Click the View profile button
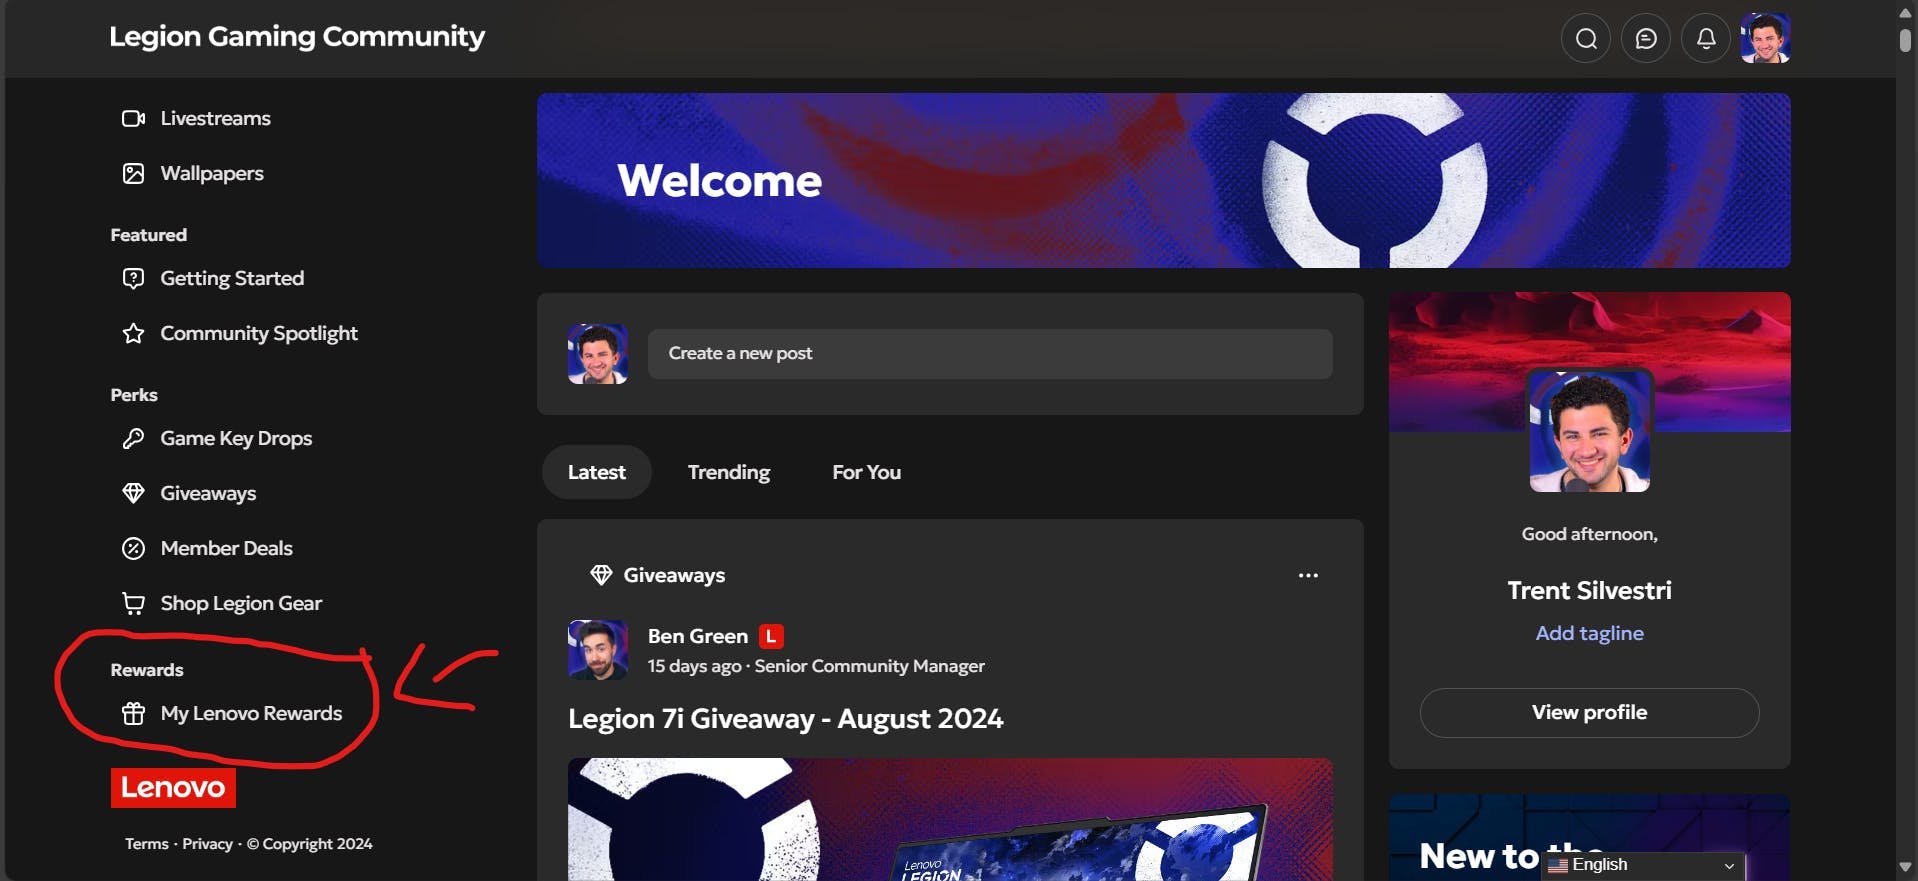 pos(1590,713)
